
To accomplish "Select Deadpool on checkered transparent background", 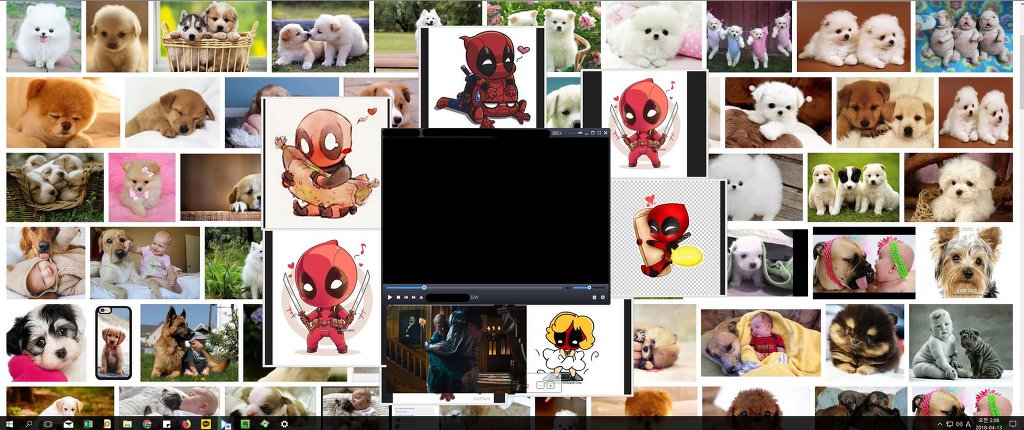I will [667, 237].
